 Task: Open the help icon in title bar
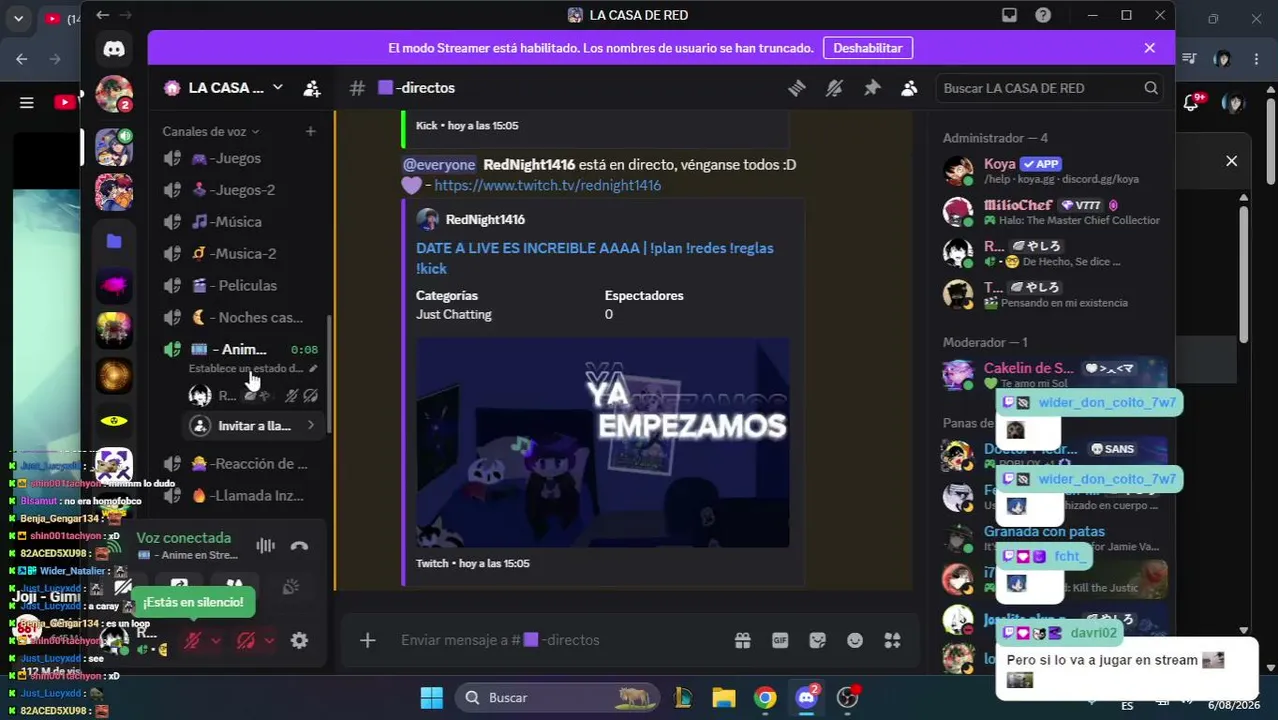tap(1043, 15)
